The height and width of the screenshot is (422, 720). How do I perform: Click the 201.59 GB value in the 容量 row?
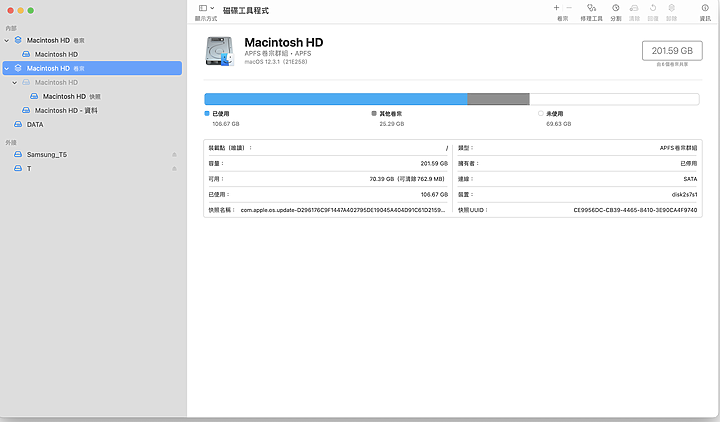[x=434, y=163]
